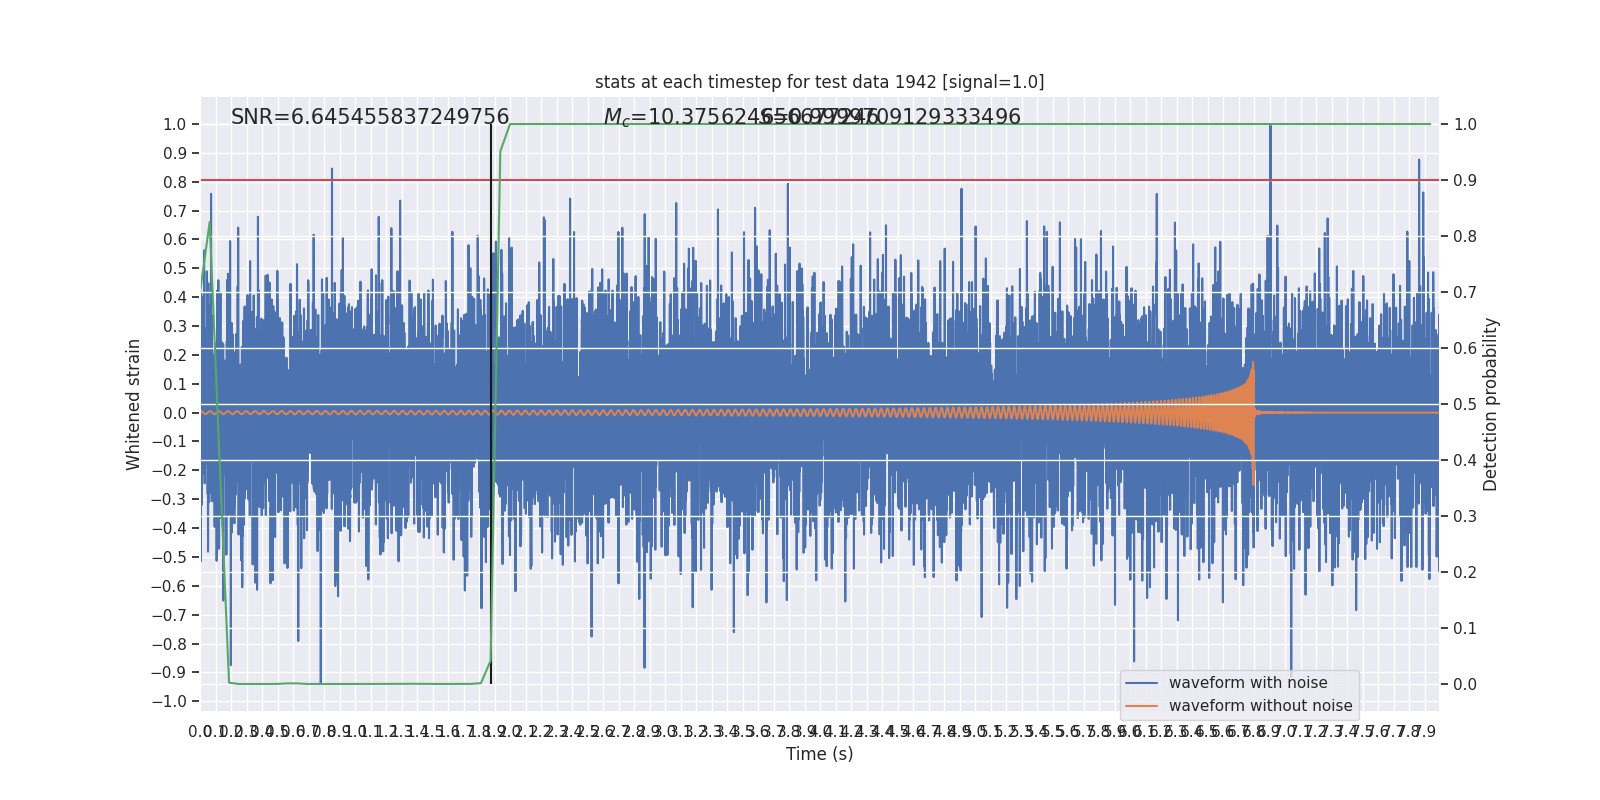This screenshot has width=1600, height=800.
Task: Click Whitened strain tick label 0.3
Action: 175,327
